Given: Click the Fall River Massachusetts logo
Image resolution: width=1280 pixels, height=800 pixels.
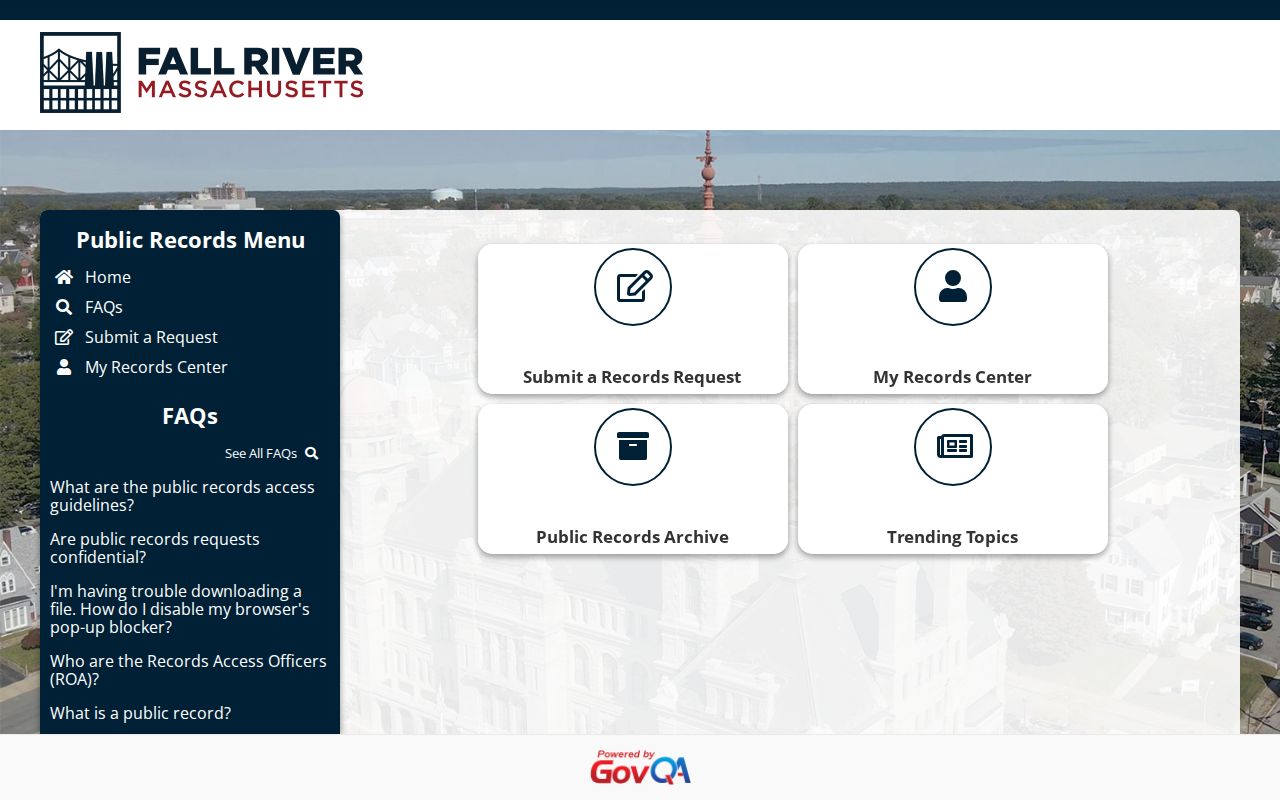Looking at the screenshot, I should coord(202,72).
